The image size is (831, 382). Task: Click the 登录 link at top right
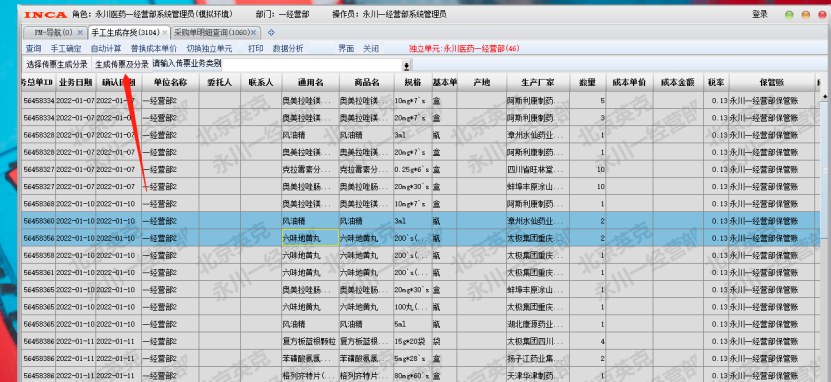759,15
